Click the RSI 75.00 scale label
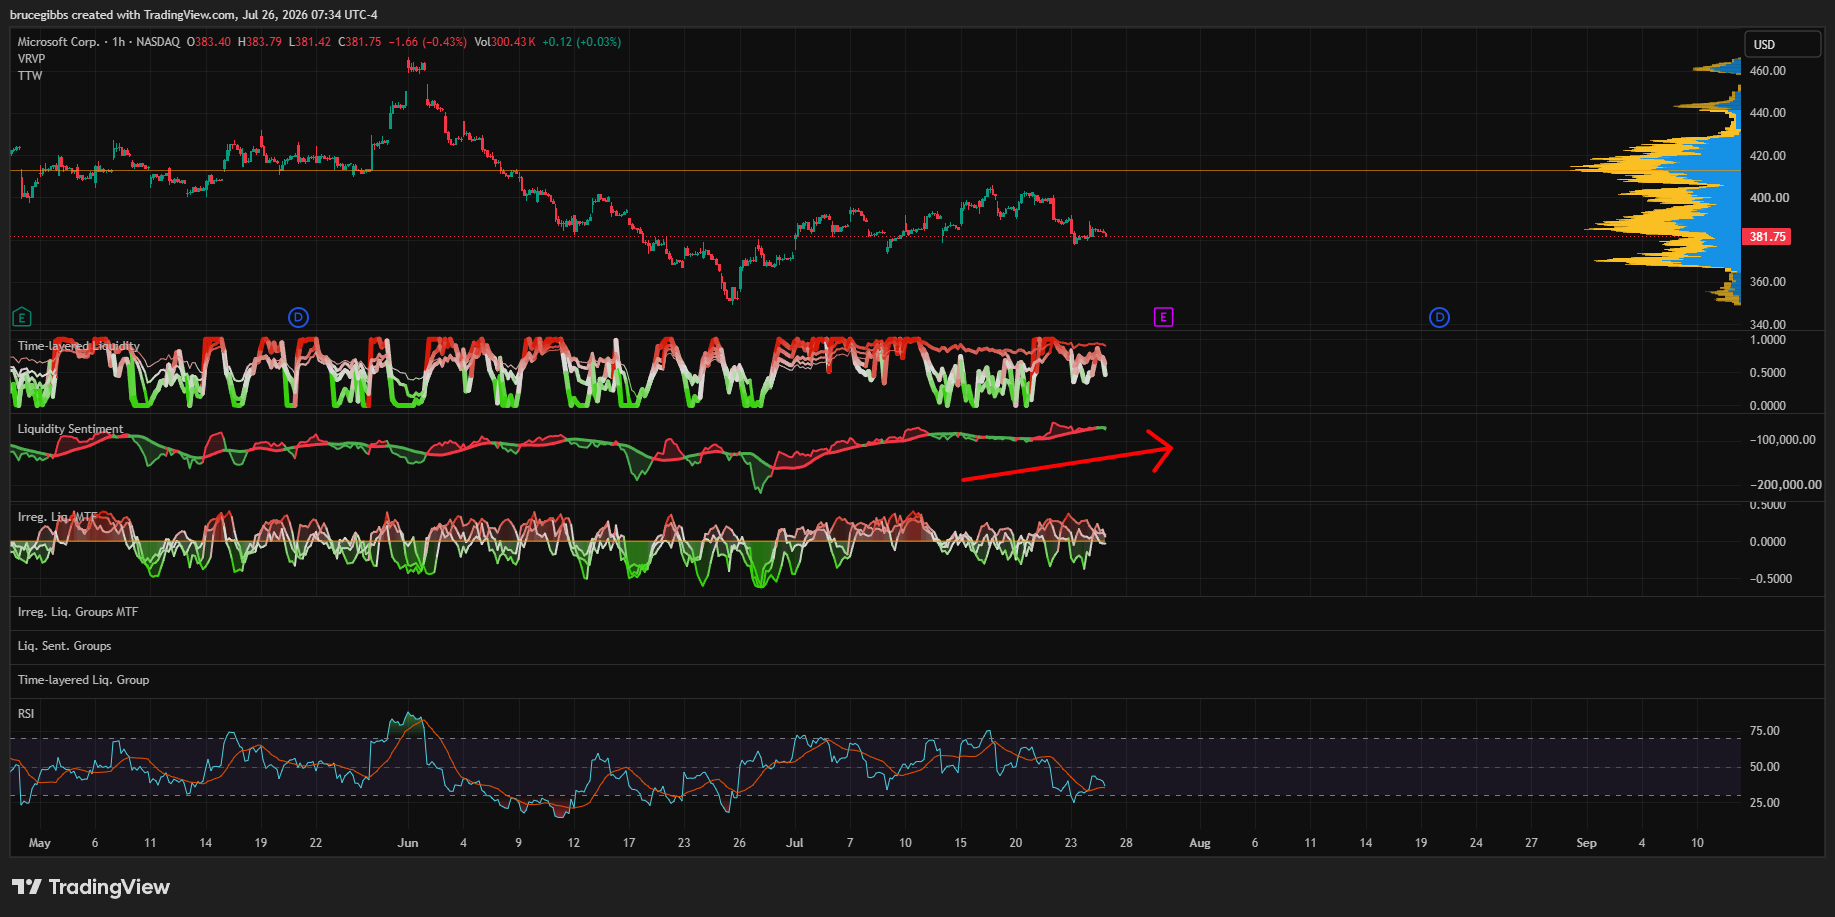Viewport: 1835px width, 917px height. tap(1764, 731)
